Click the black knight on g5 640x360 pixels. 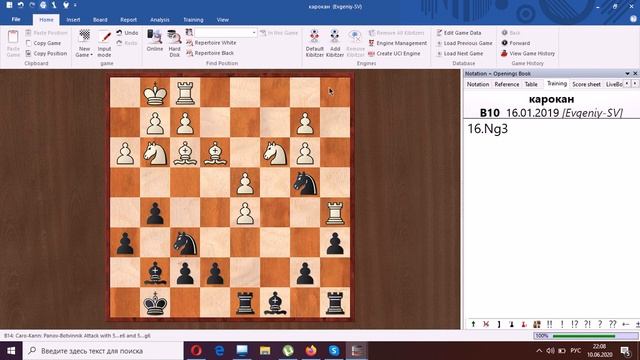click(305, 182)
